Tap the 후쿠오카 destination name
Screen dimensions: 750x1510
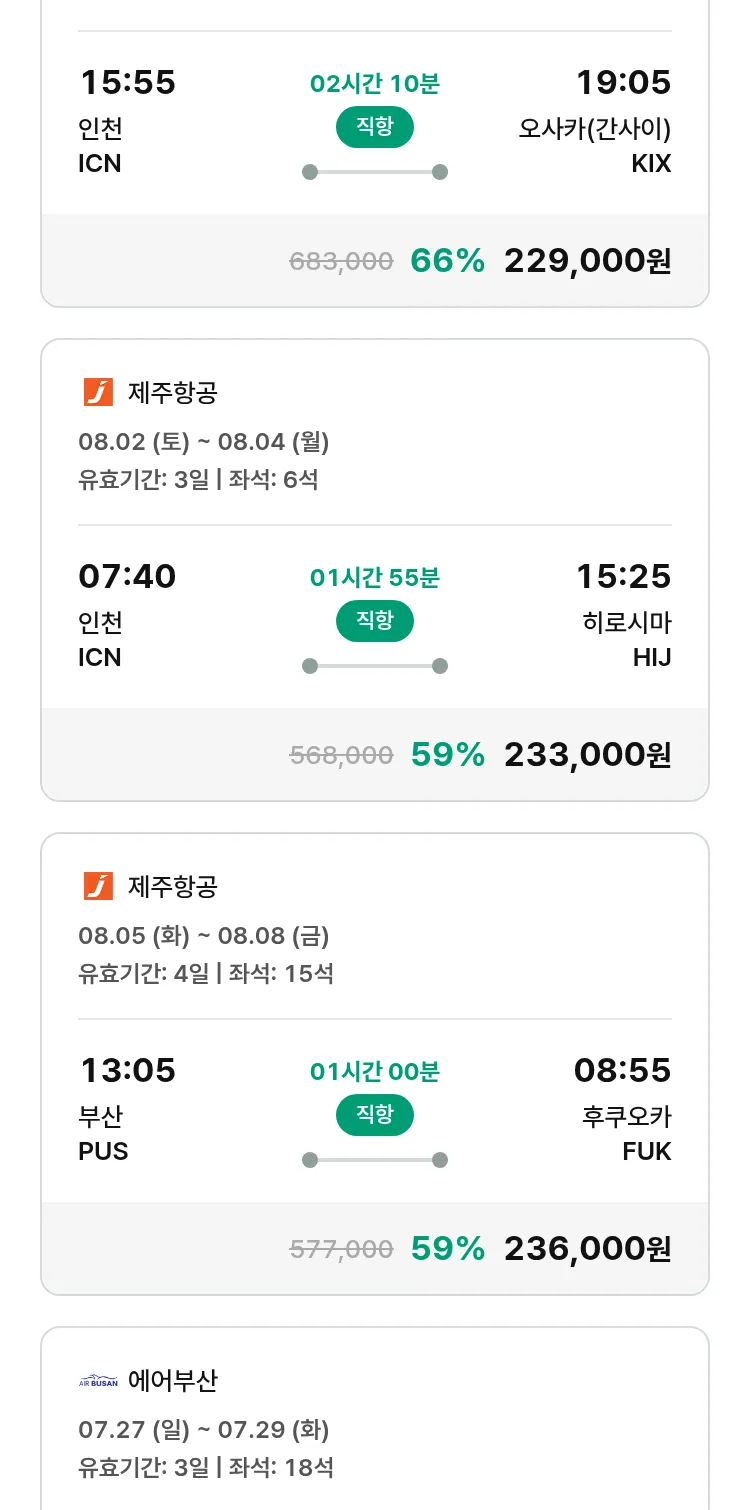coord(626,1117)
